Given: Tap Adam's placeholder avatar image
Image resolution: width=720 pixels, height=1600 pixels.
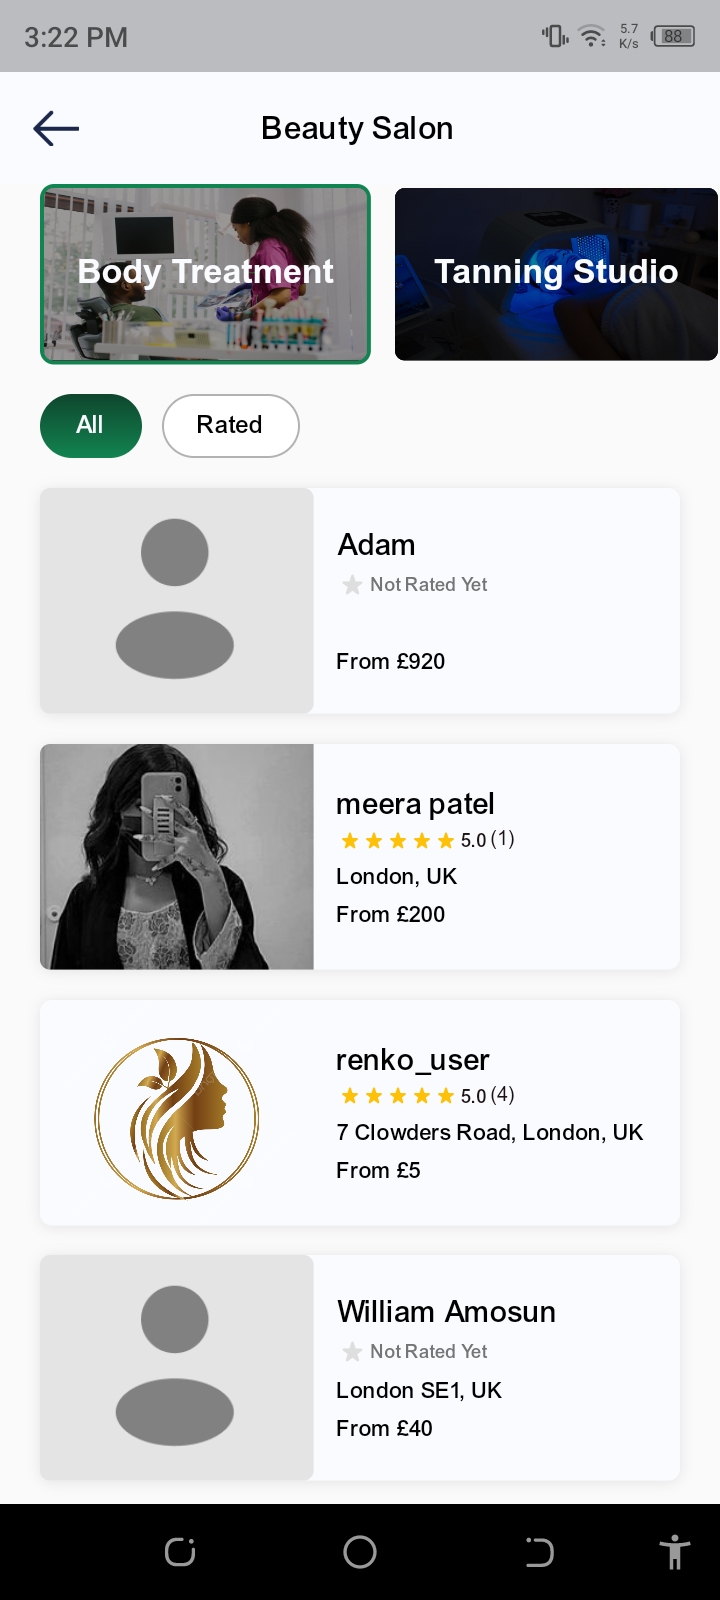Looking at the screenshot, I should coord(176,600).
